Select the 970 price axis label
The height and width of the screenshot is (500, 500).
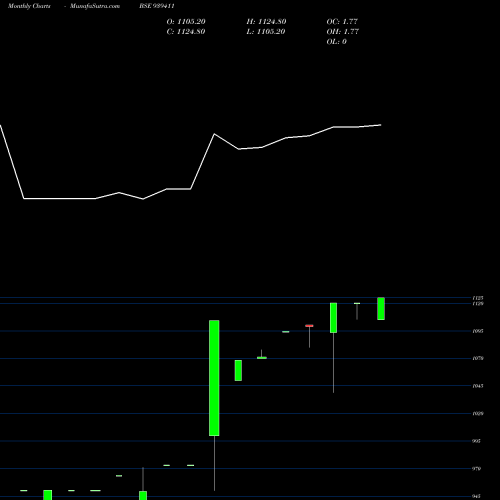pyautogui.click(x=477, y=469)
